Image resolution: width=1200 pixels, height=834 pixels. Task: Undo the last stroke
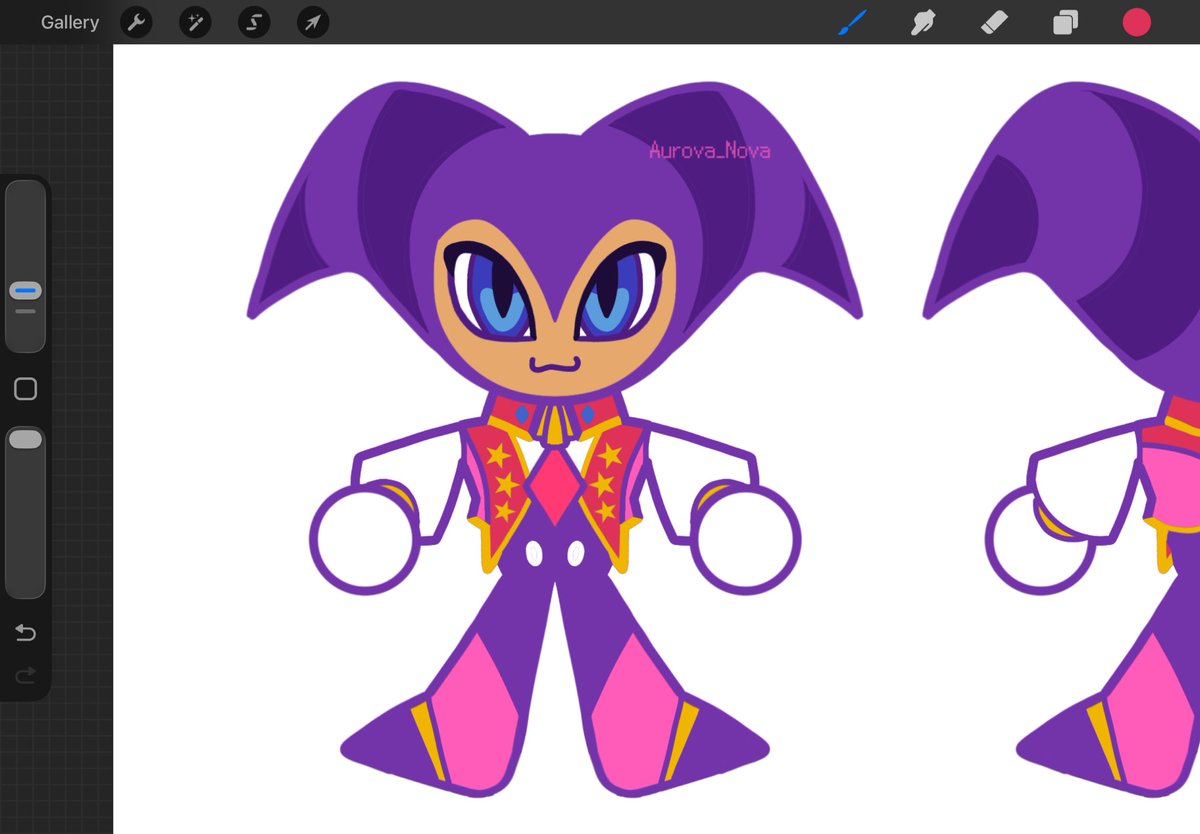click(26, 633)
